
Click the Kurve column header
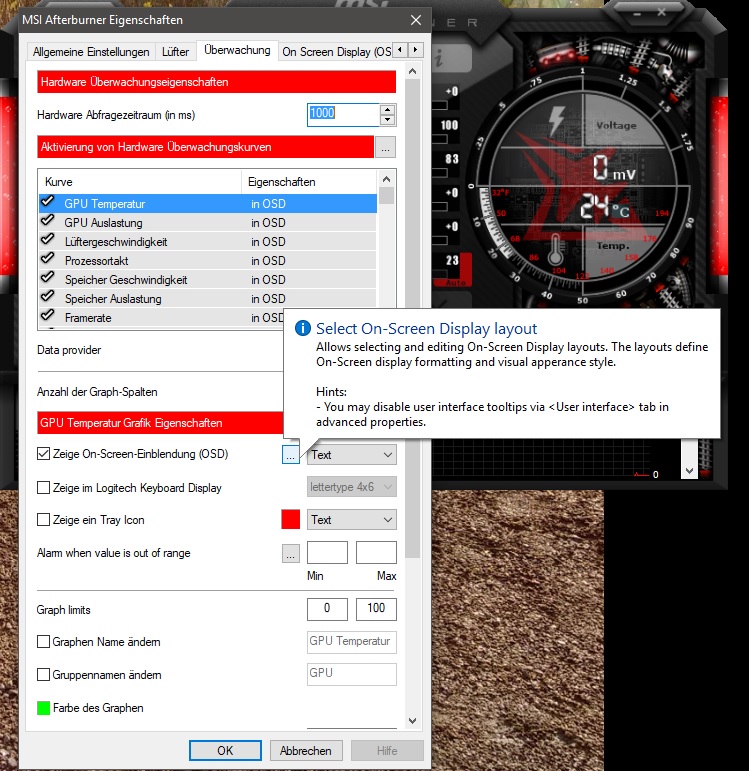pos(140,182)
